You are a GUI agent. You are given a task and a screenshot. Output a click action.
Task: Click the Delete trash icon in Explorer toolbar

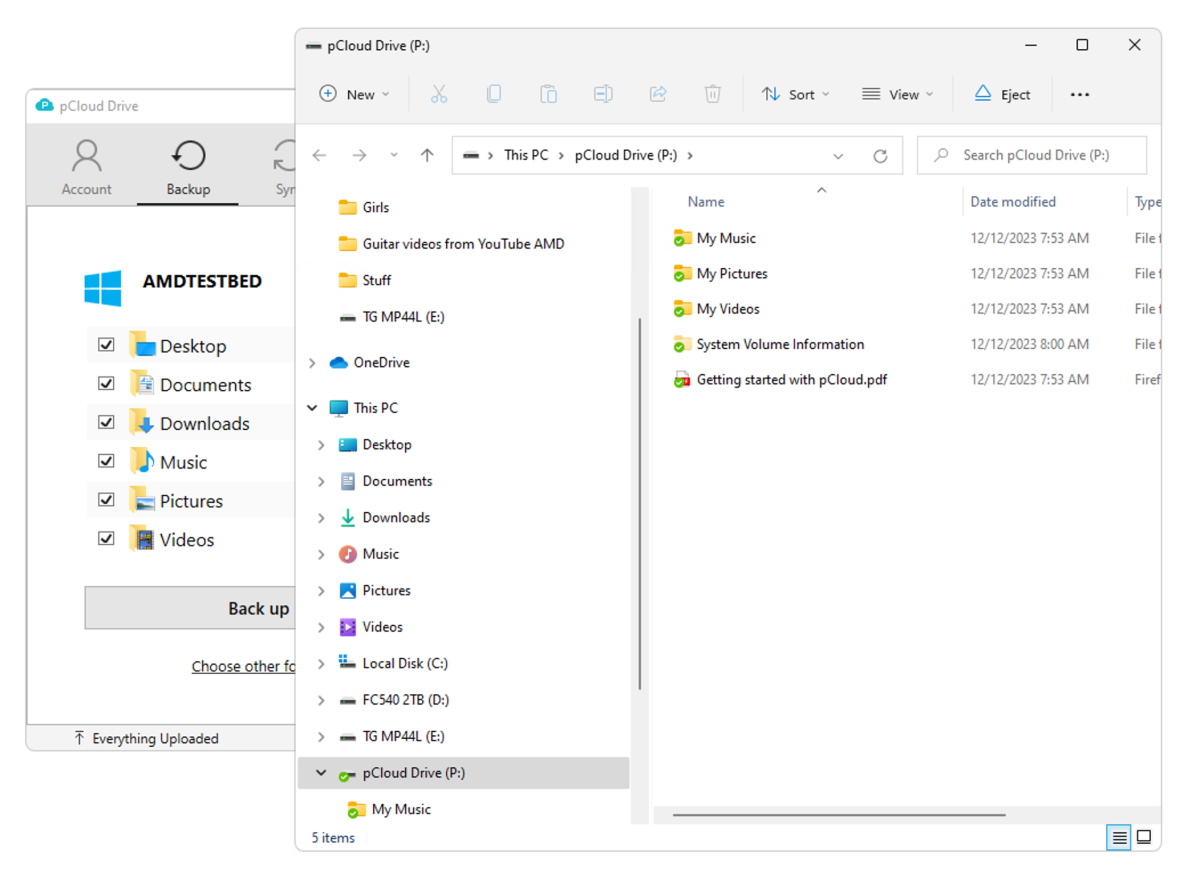click(713, 94)
